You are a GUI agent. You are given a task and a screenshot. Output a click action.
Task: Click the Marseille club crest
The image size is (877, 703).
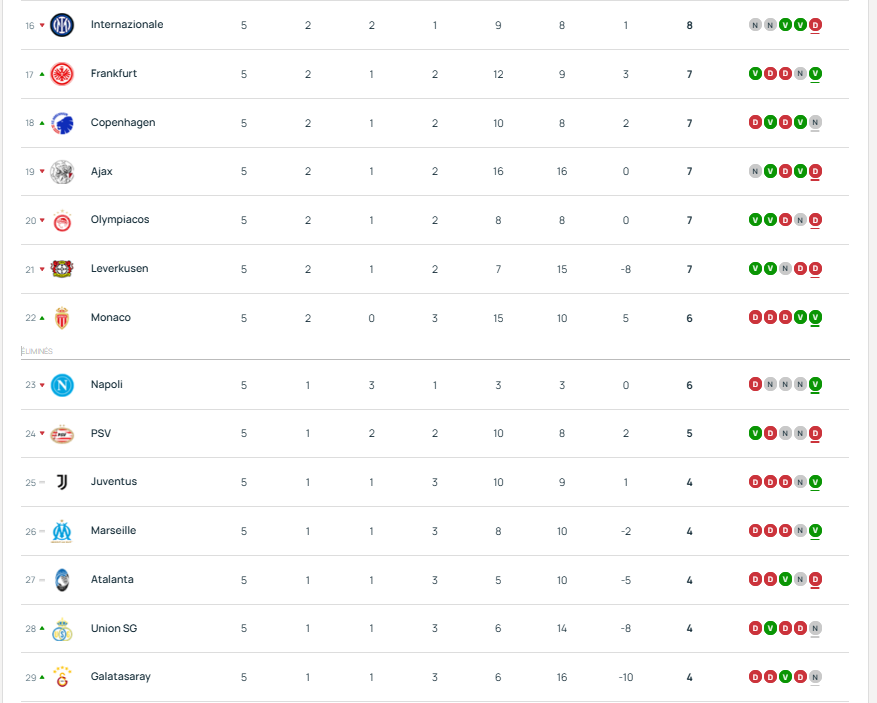pyautogui.click(x=62, y=531)
